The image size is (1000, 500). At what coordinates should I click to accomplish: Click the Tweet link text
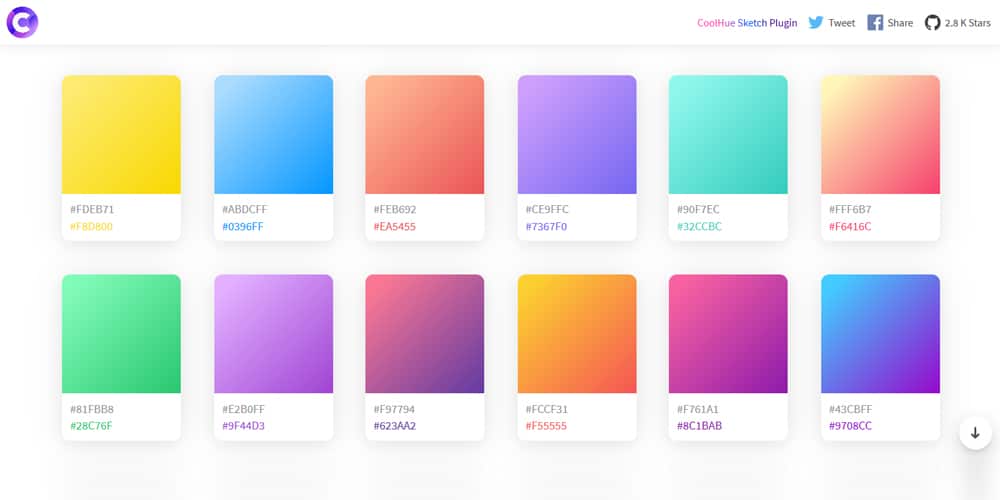[x=841, y=23]
